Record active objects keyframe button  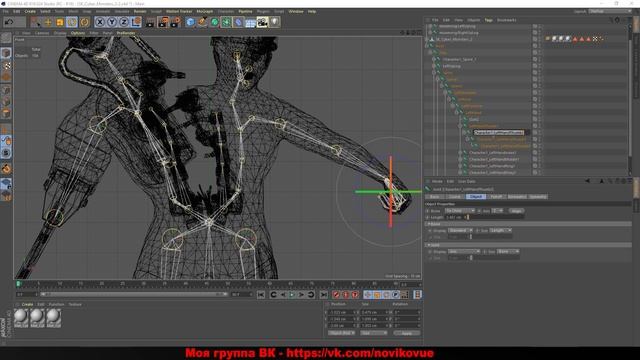pos(336,295)
